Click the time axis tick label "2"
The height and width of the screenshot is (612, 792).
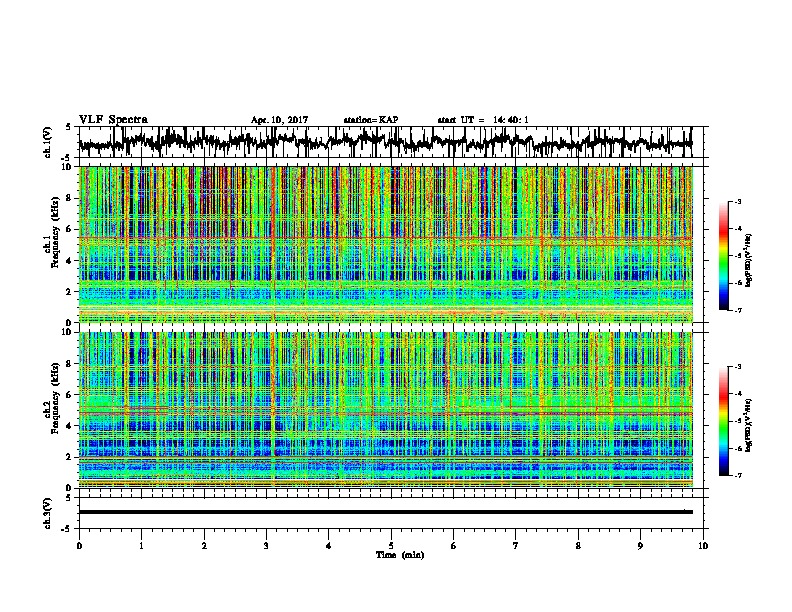pos(204,546)
